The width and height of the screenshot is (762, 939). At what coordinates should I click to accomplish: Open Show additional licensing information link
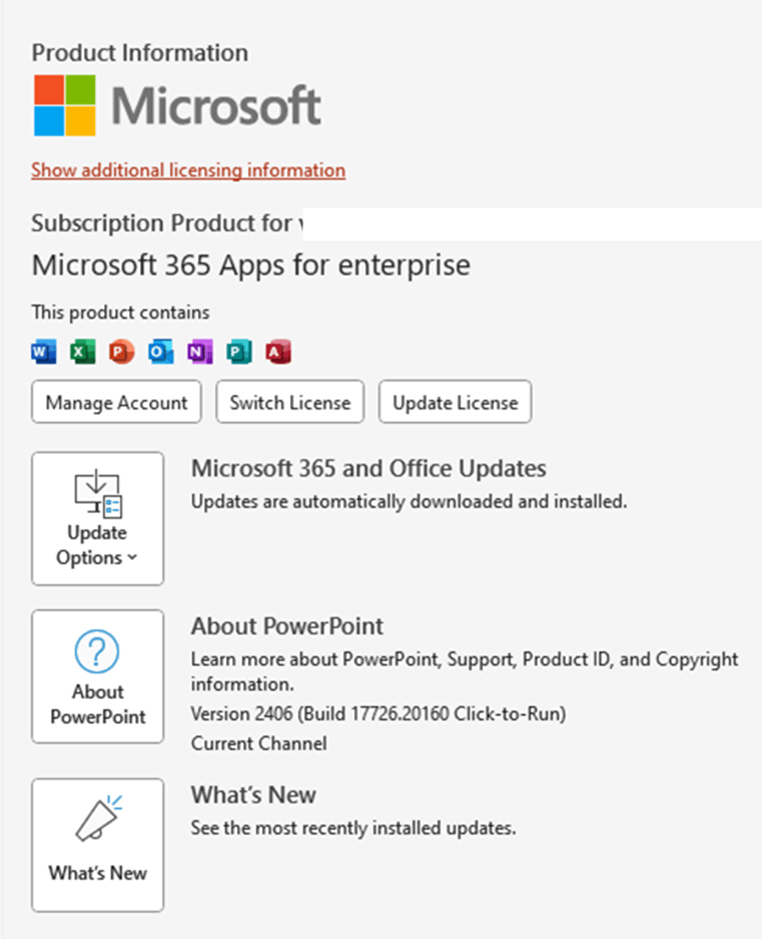click(x=188, y=170)
